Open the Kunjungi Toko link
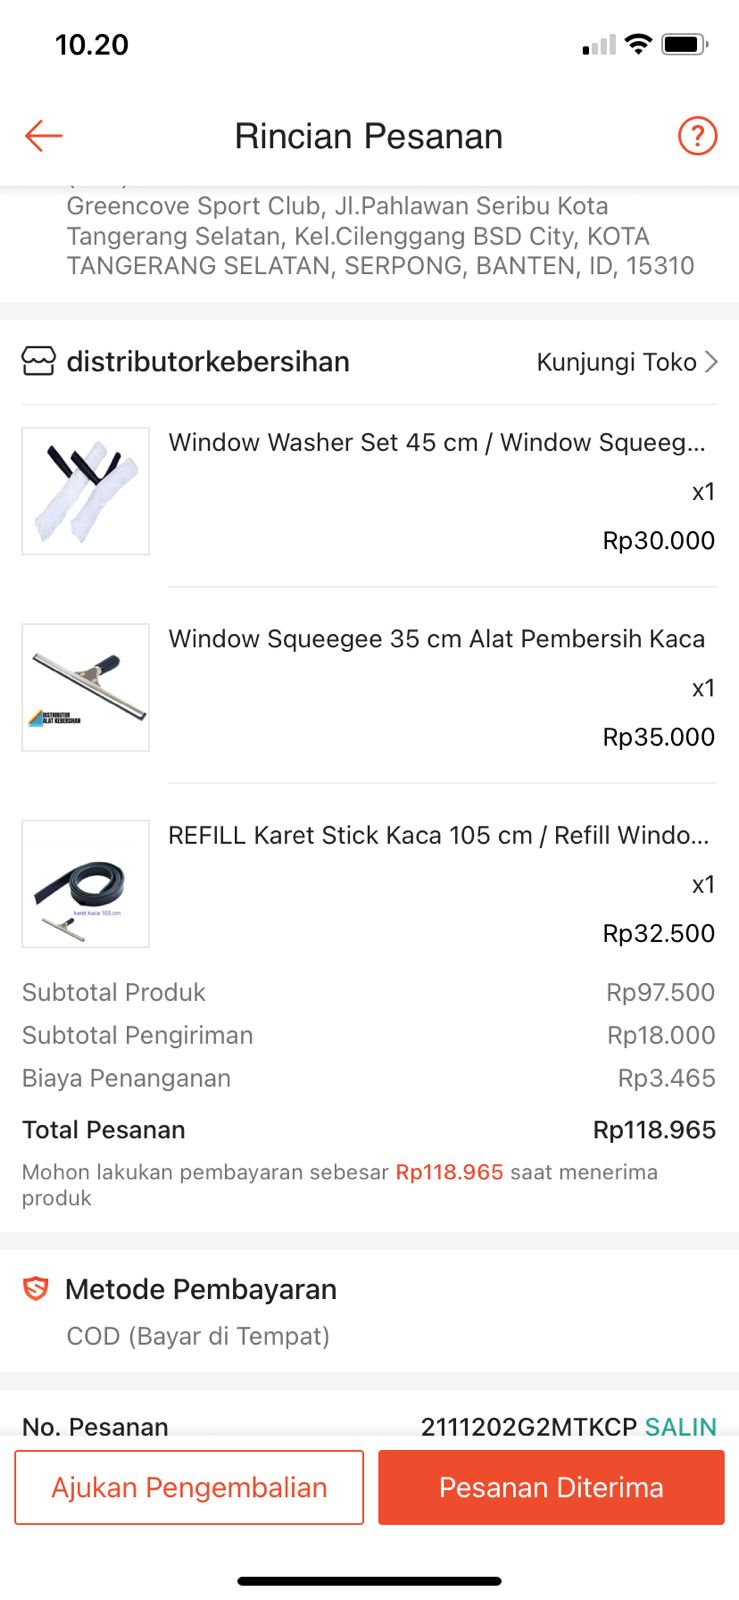Screen dimensions: 739x1600 coord(616,361)
